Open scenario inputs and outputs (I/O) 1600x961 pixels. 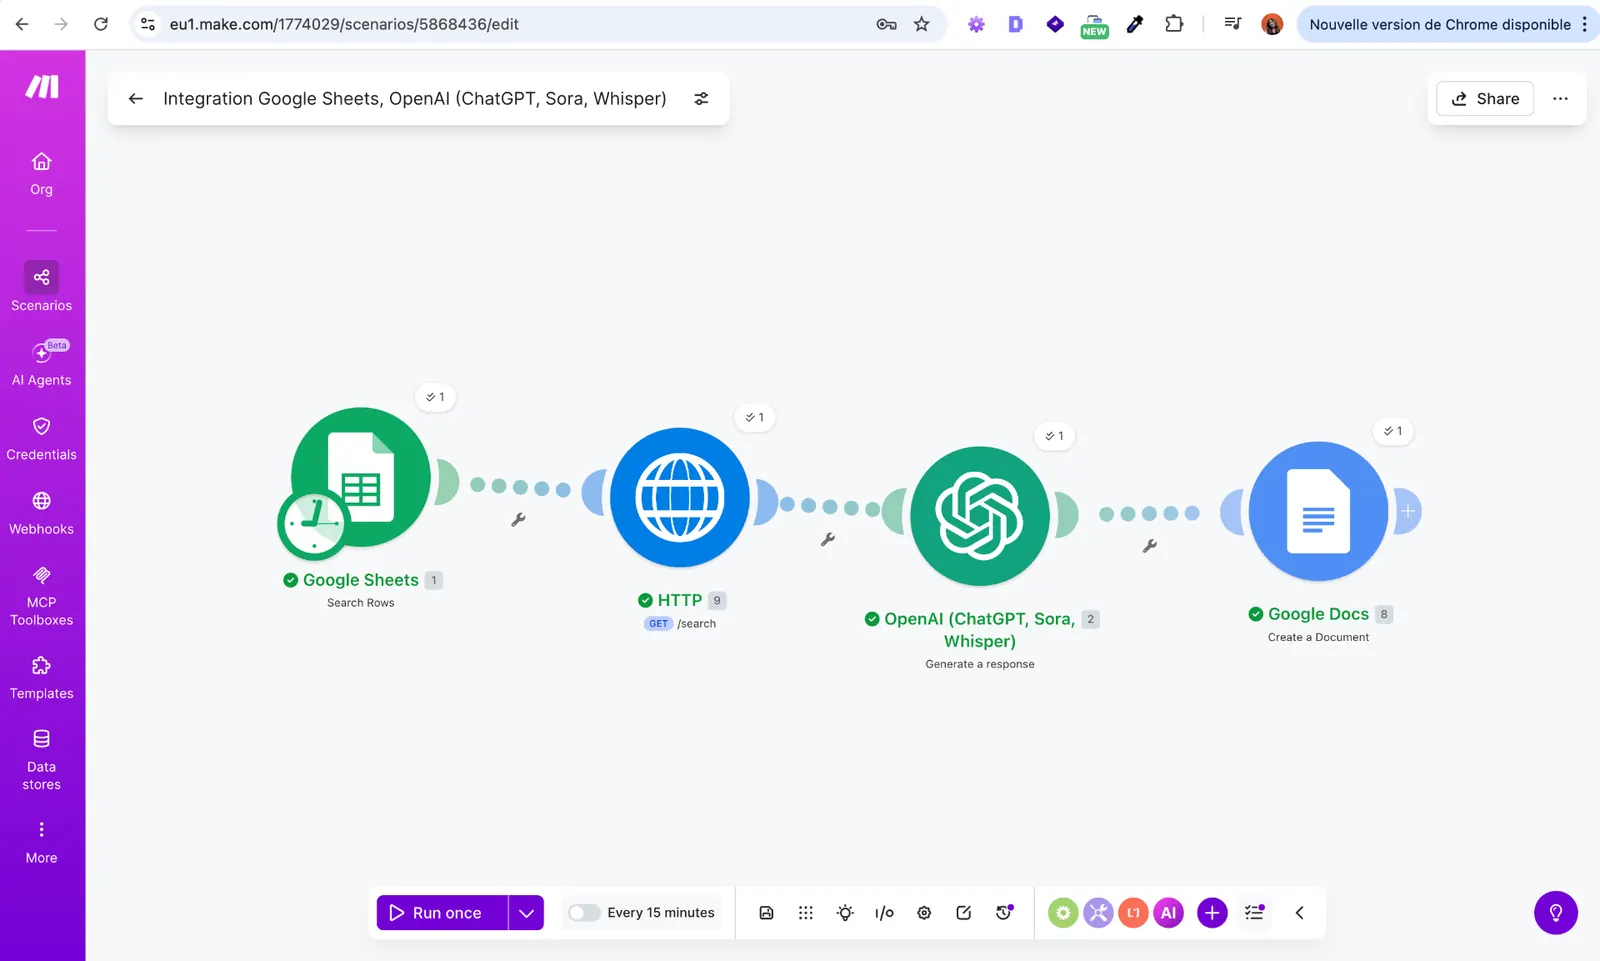pos(884,913)
